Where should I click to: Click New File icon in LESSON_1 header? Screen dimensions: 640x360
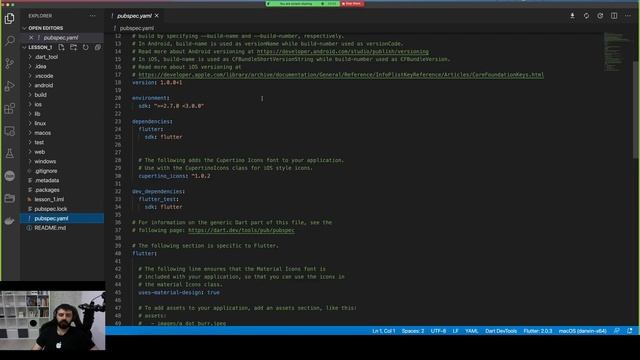click(61, 47)
